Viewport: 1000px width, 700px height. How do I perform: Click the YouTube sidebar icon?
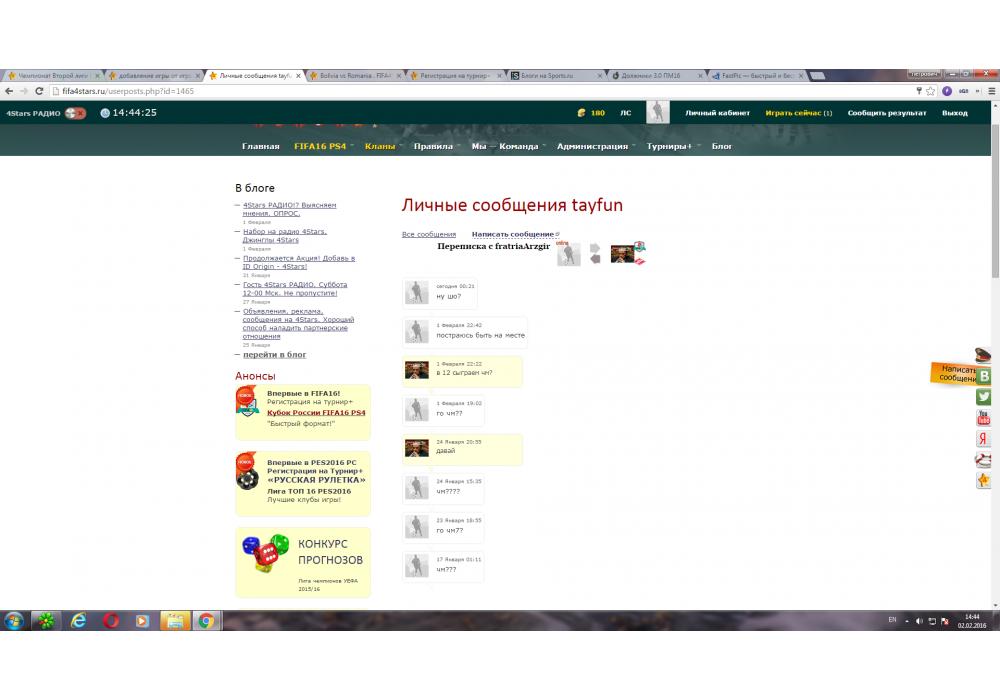point(984,418)
